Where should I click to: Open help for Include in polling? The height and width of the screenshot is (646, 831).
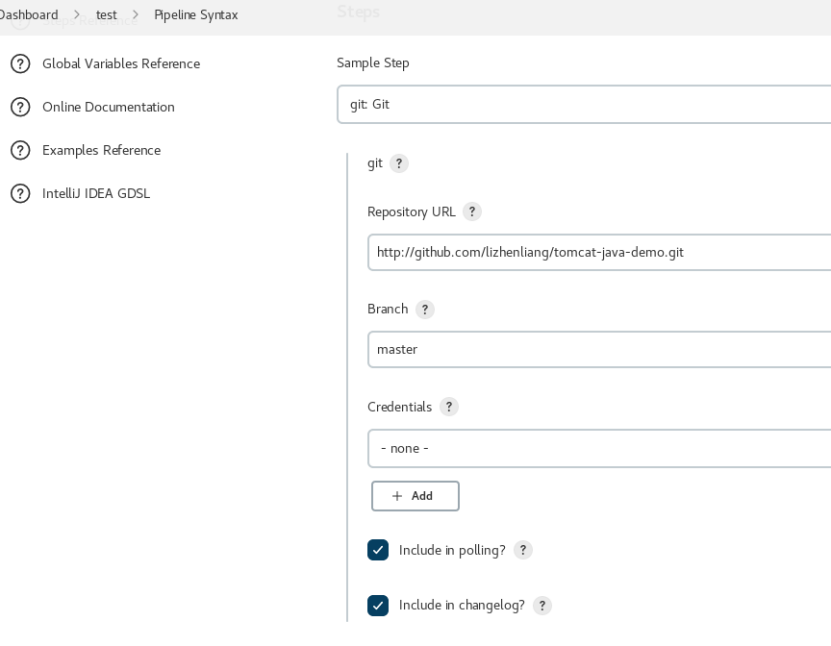pyautogui.click(x=522, y=550)
